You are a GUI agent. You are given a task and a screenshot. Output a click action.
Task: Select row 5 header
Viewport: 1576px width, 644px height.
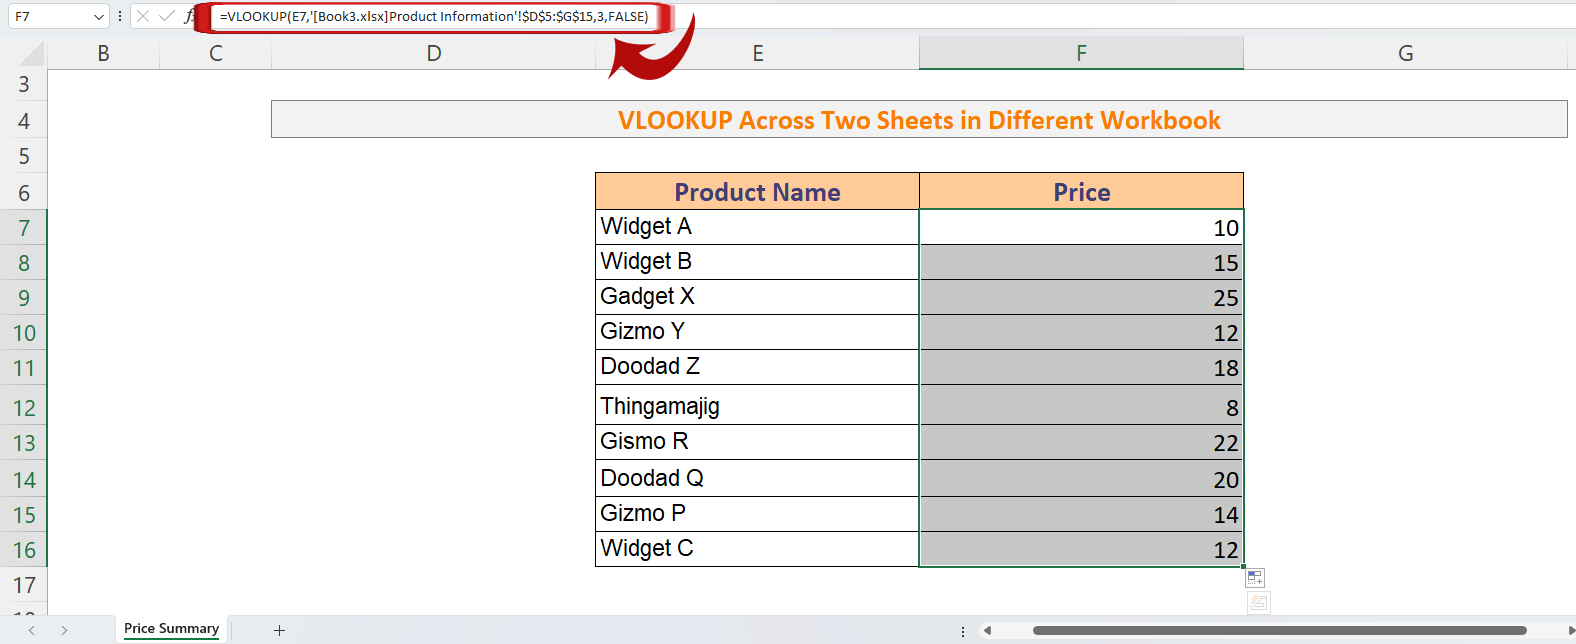tap(24, 157)
